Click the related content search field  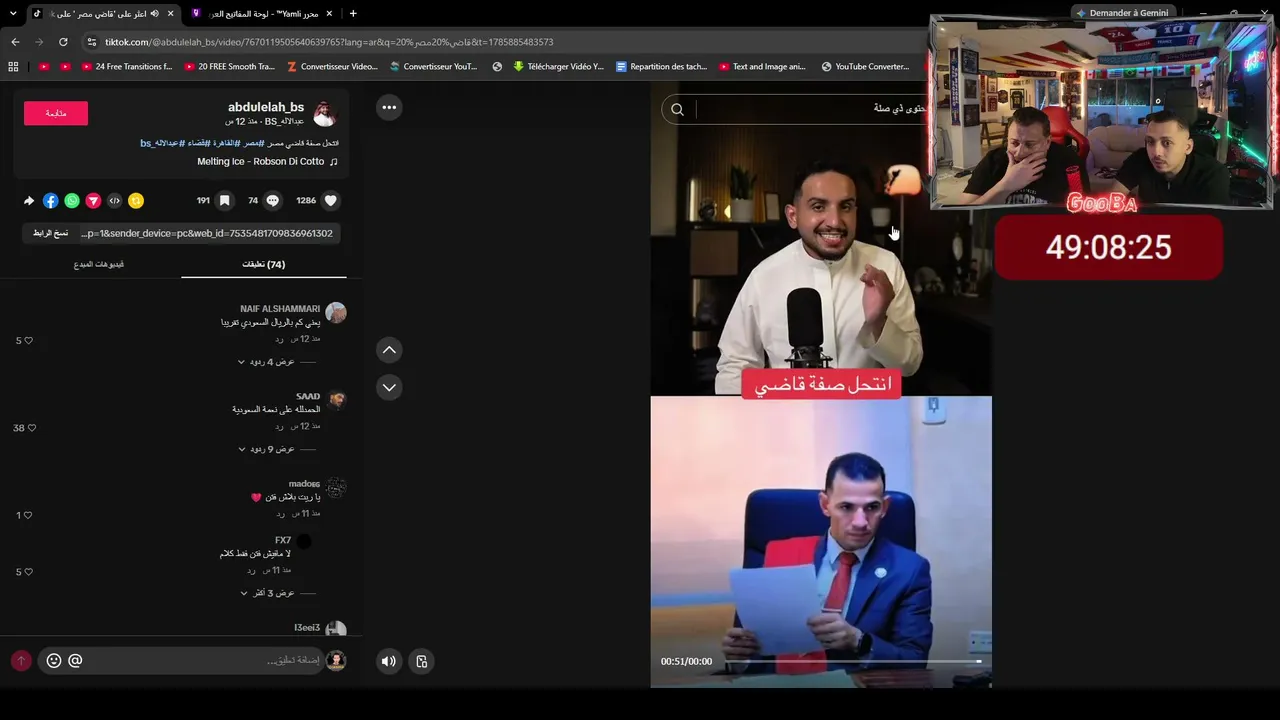point(812,109)
